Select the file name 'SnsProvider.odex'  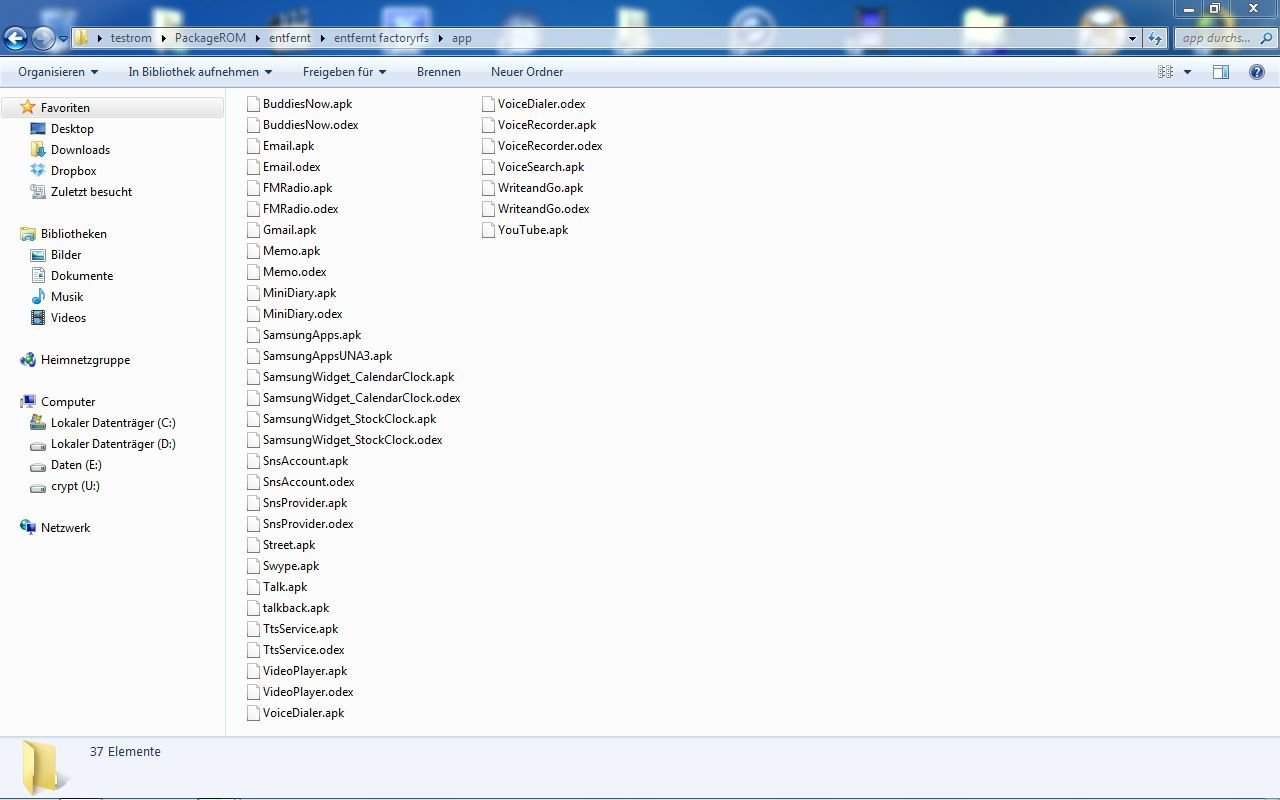click(x=308, y=524)
